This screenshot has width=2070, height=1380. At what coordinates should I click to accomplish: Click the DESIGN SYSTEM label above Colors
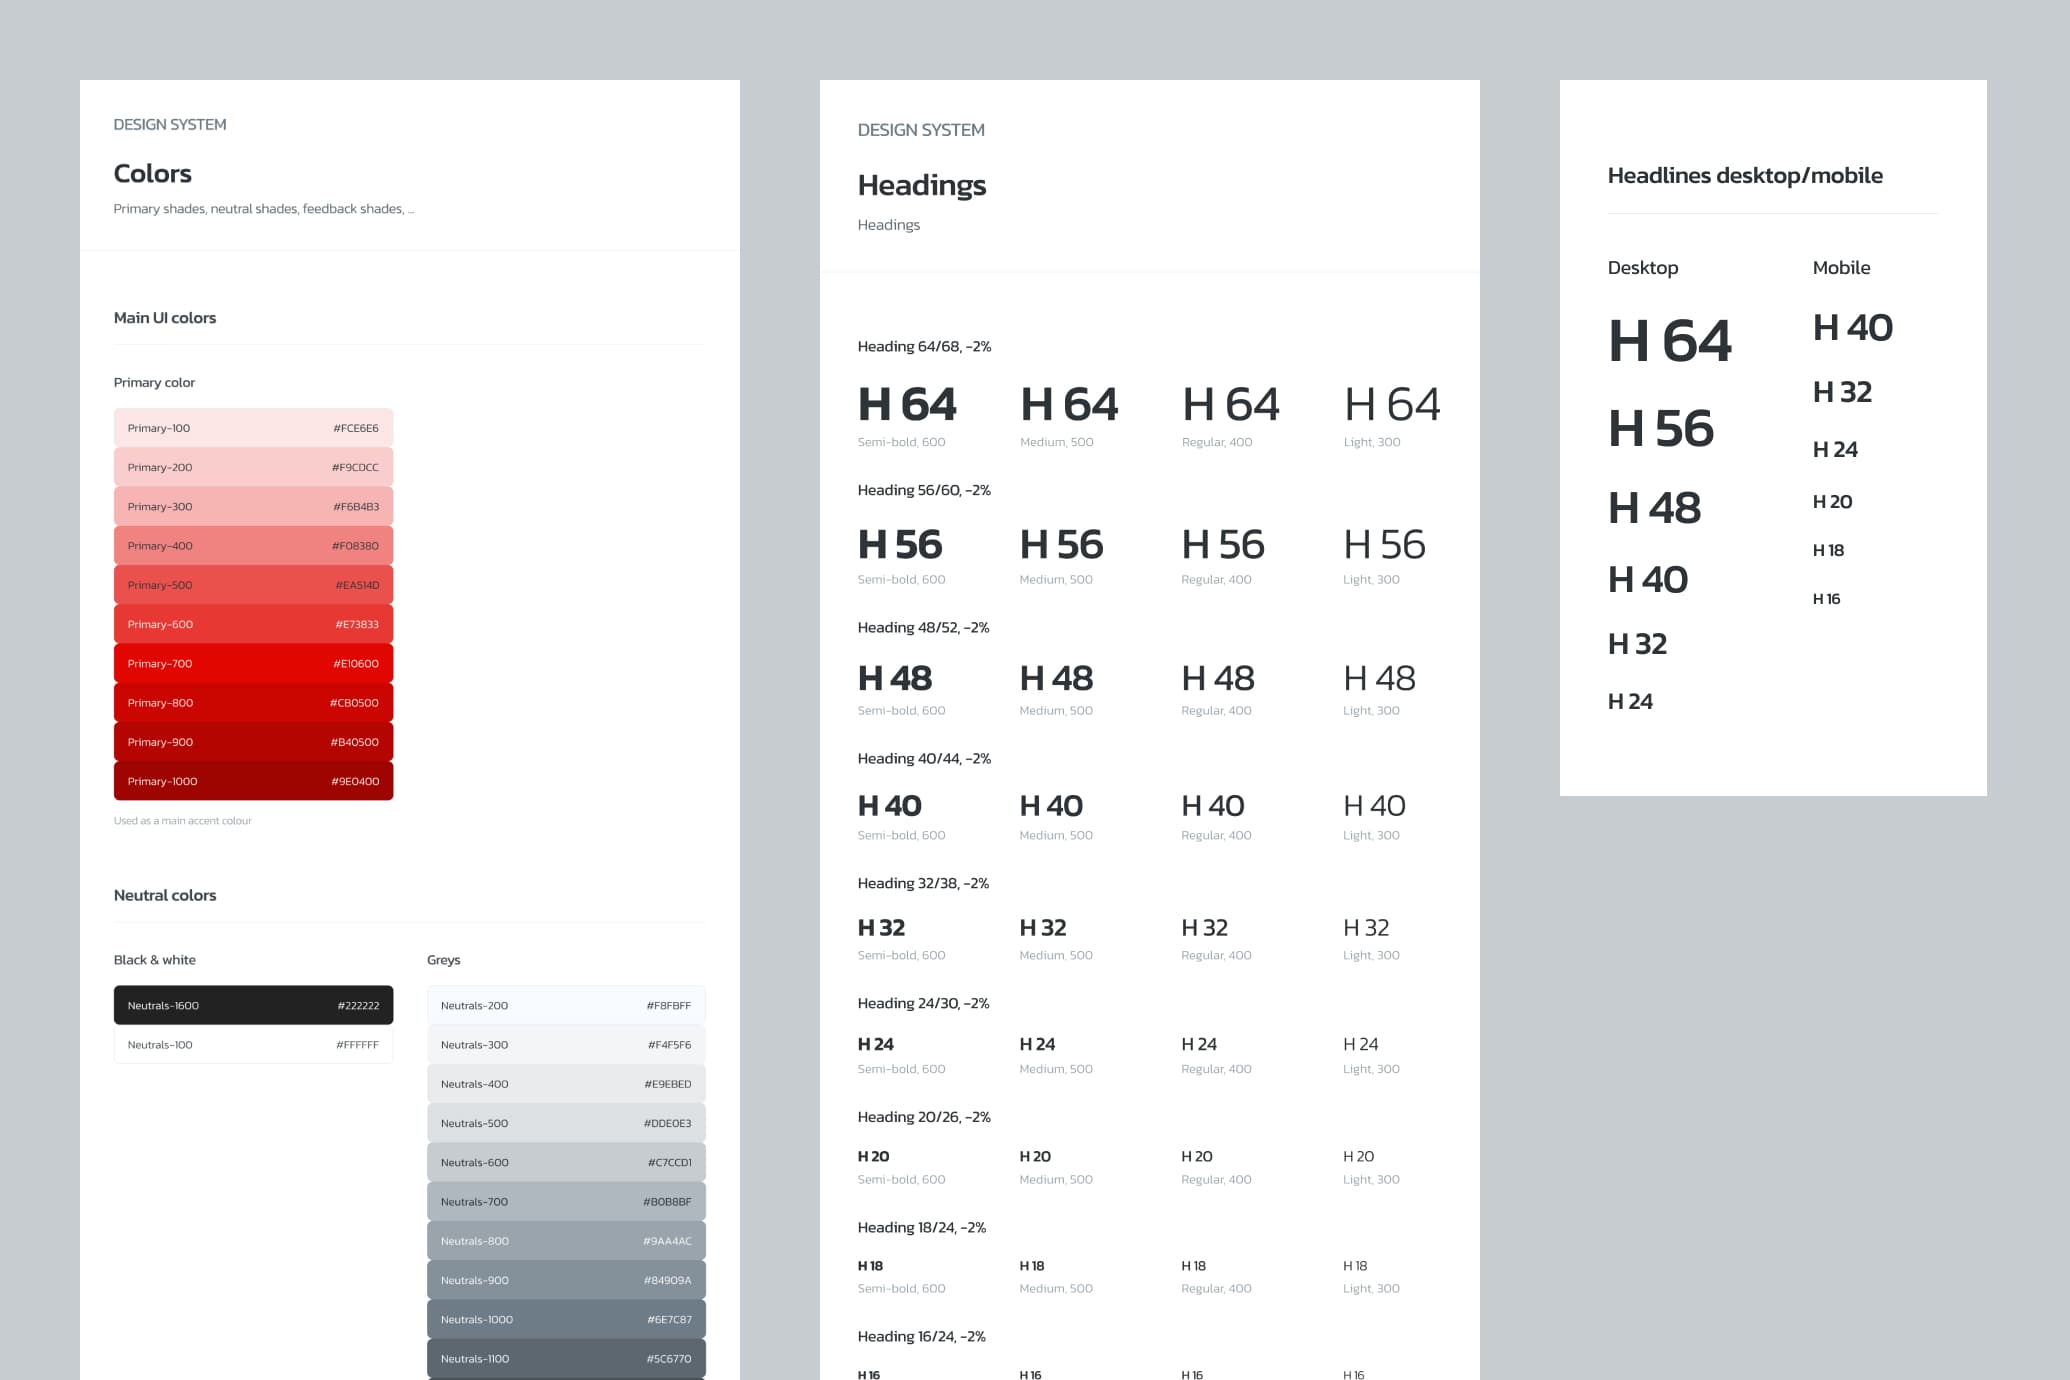[169, 124]
